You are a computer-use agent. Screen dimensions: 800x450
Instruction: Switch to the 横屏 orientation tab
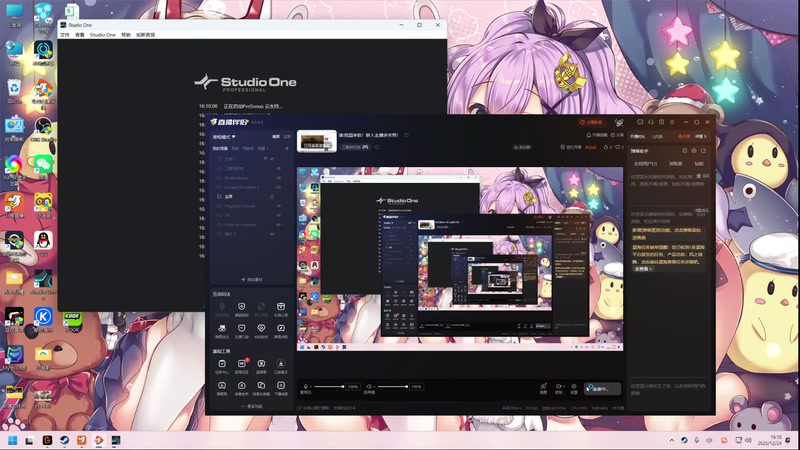click(276, 137)
